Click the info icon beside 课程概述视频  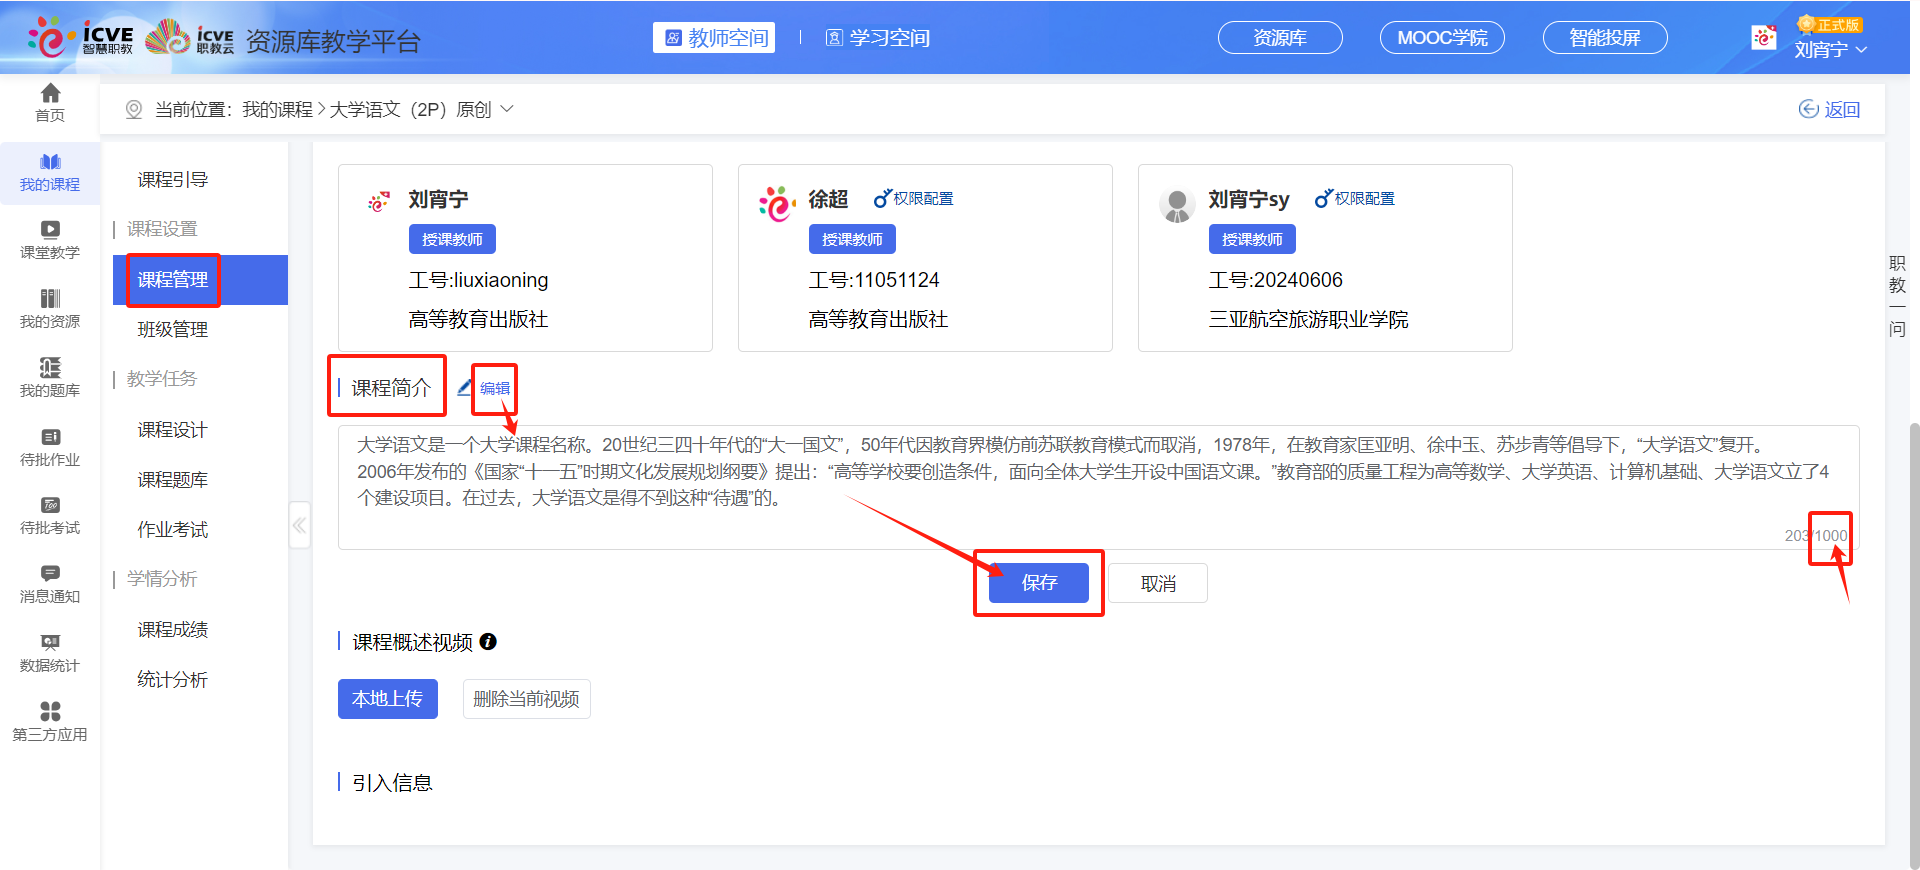[x=488, y=642]
